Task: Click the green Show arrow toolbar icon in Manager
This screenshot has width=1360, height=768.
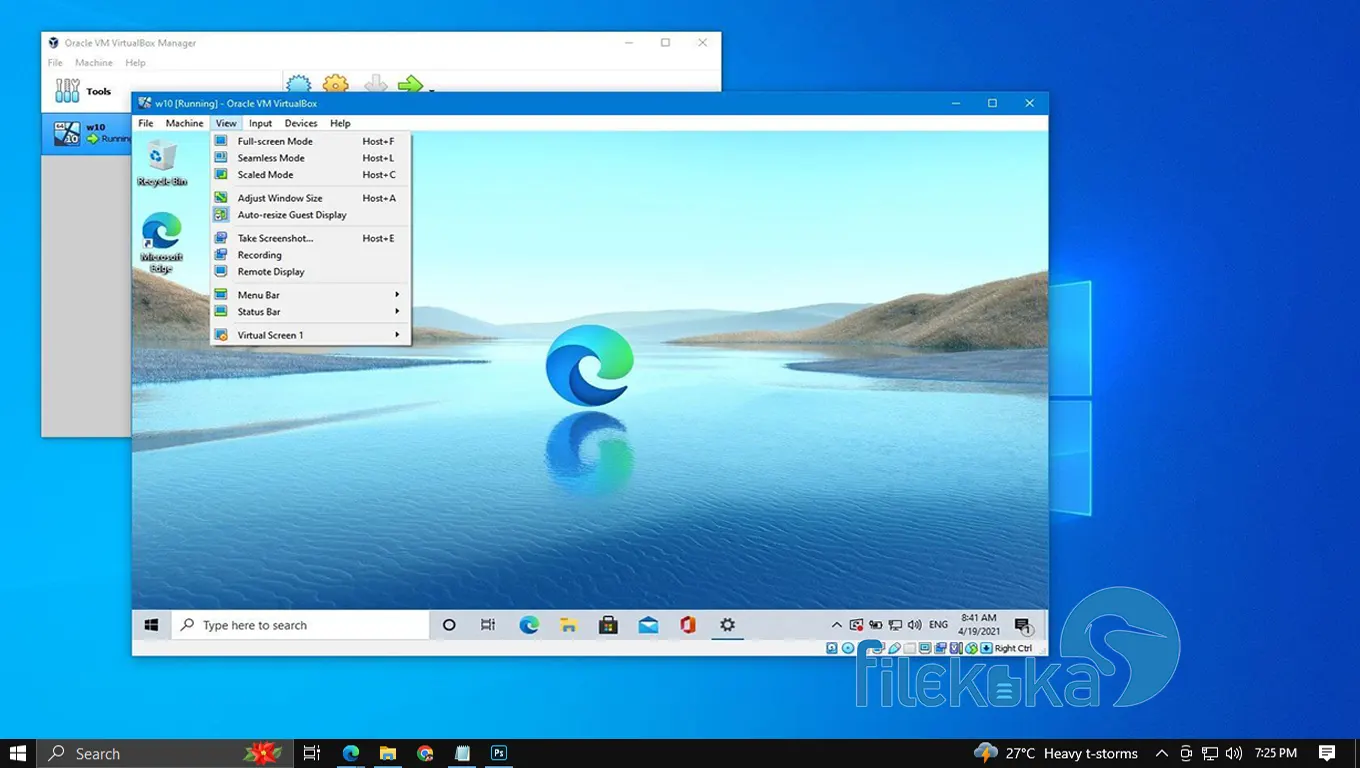Action: pos(410,84)
